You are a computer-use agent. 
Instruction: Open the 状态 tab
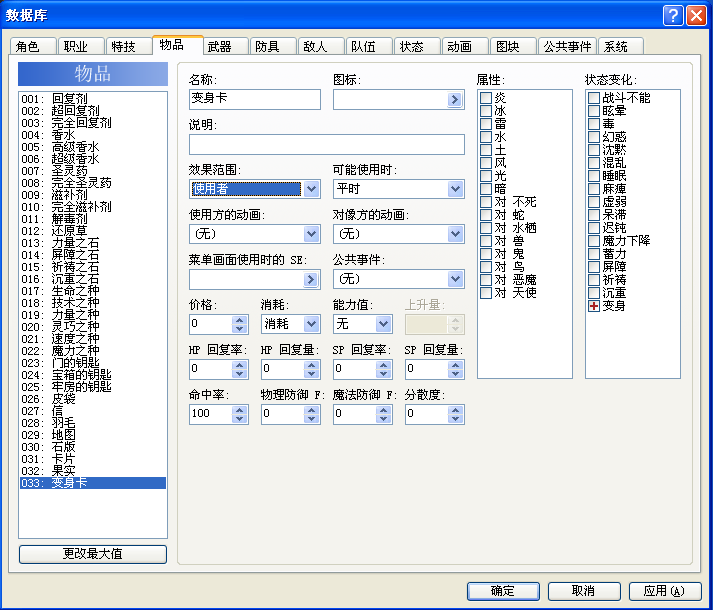[x=417, y=46]
